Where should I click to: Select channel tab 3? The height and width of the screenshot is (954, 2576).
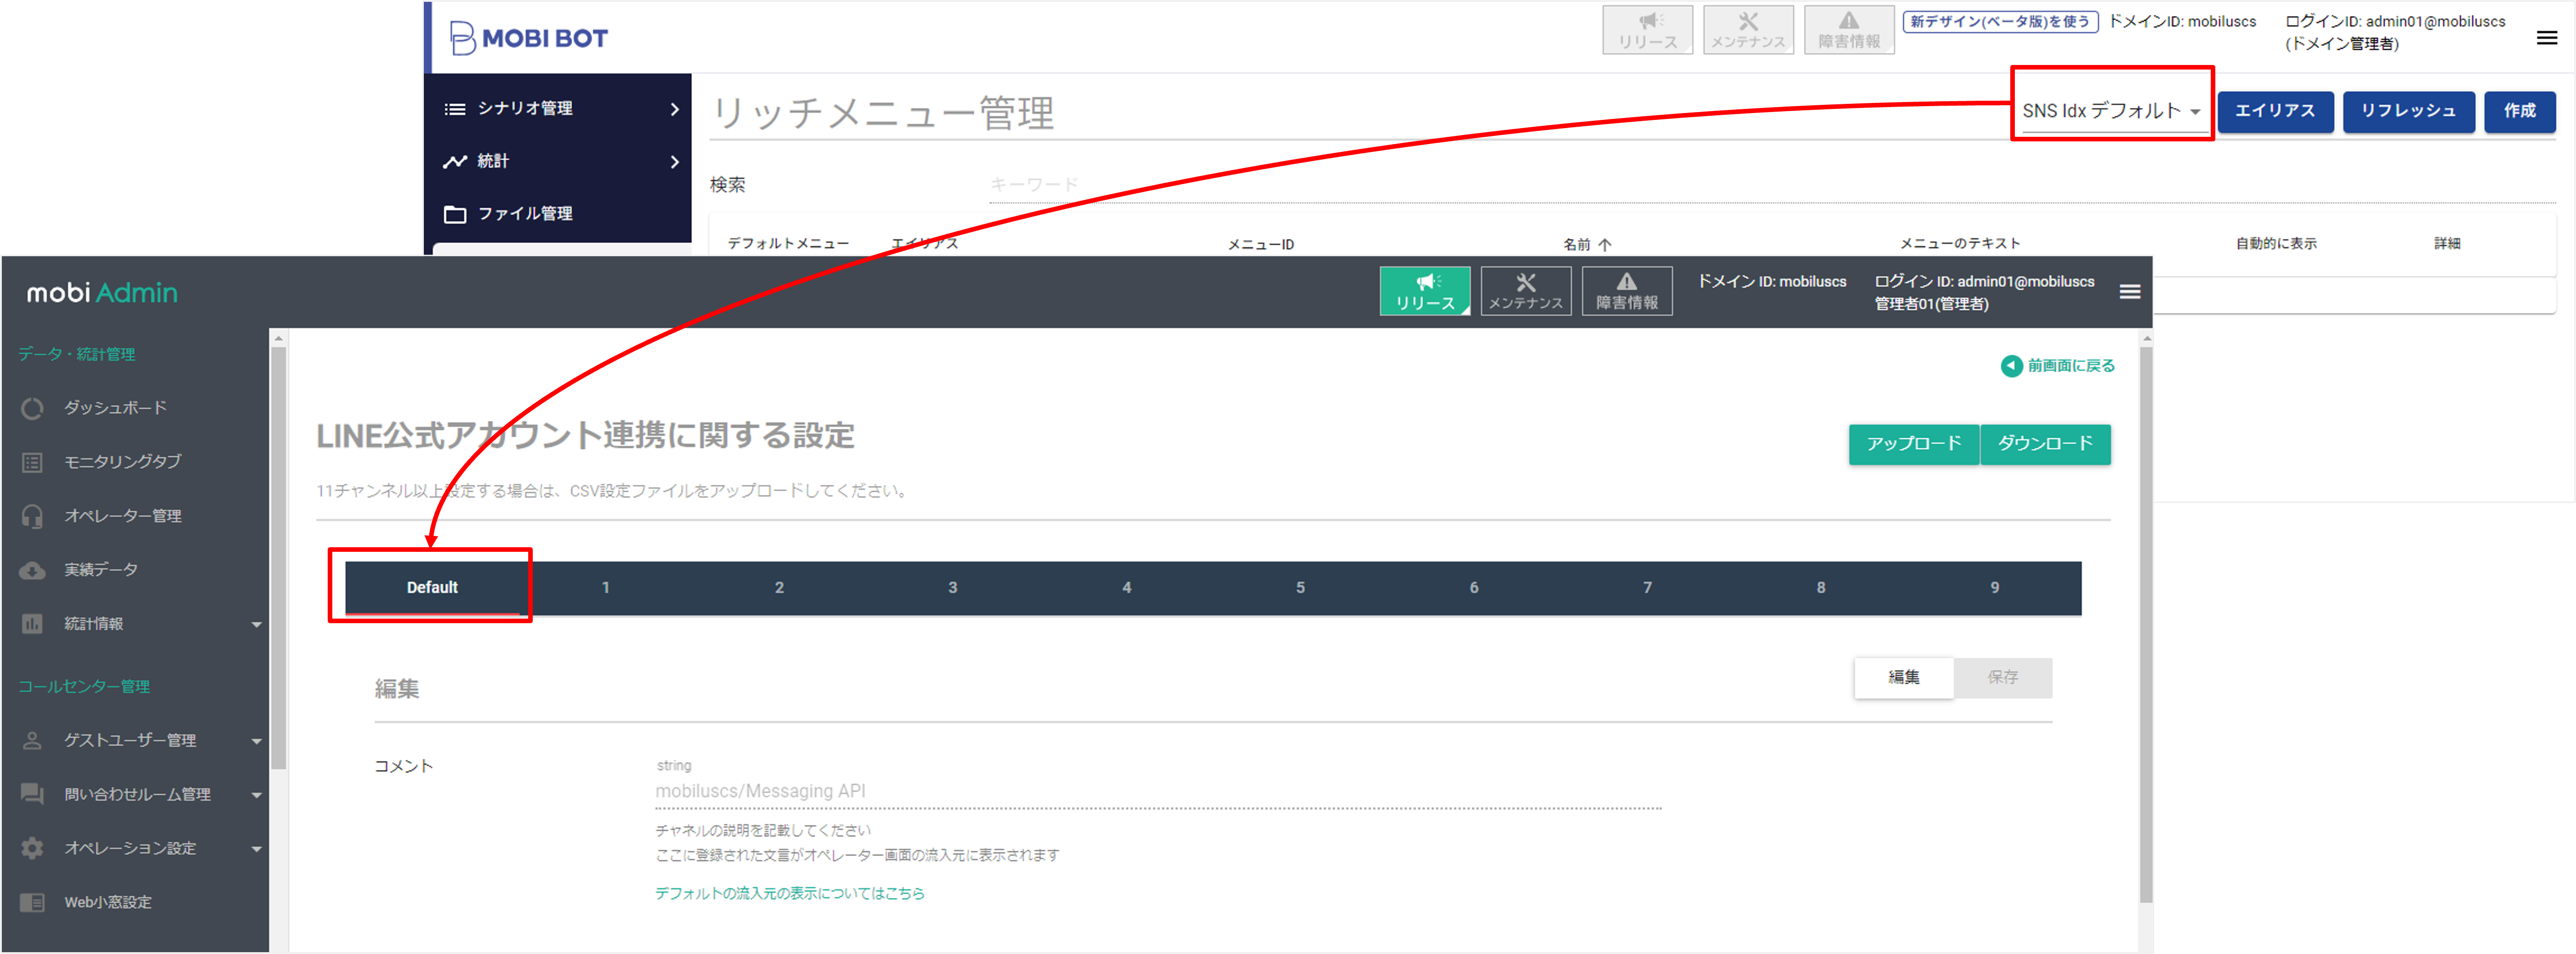click(952, 588)
